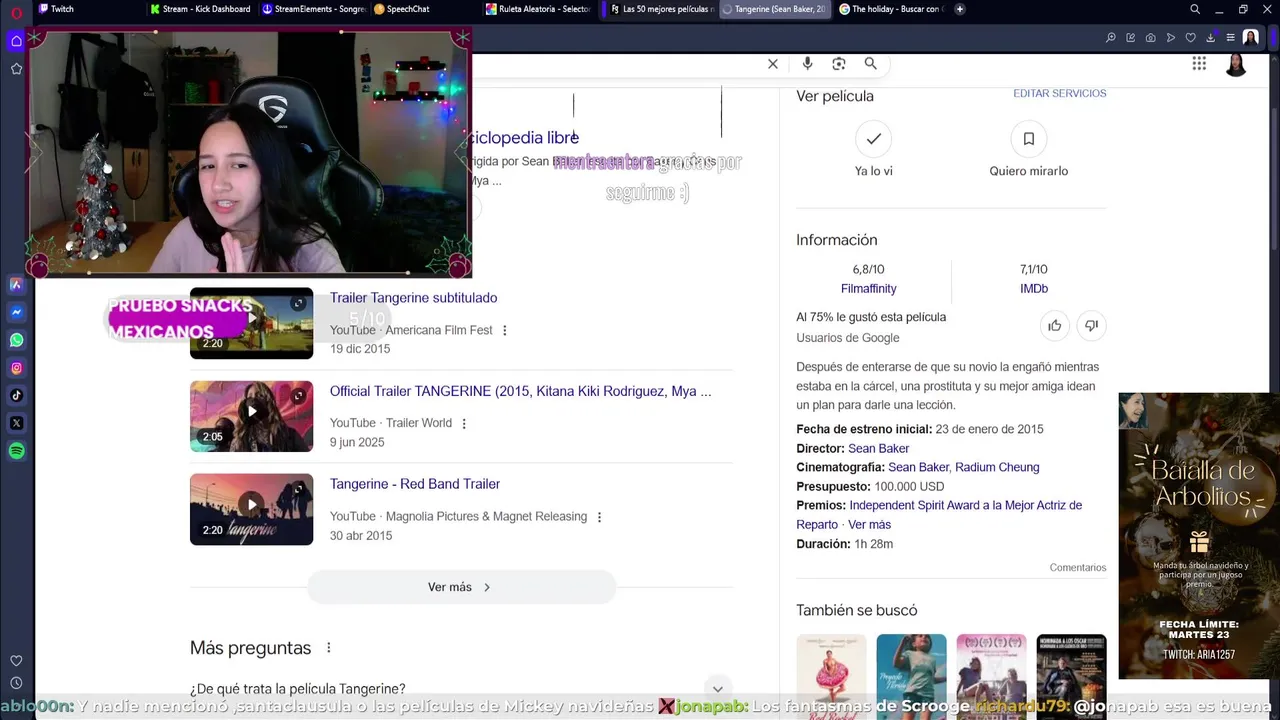Click 'Comentarios' feedback link
1280x720 pixels.
(1077, 567)
